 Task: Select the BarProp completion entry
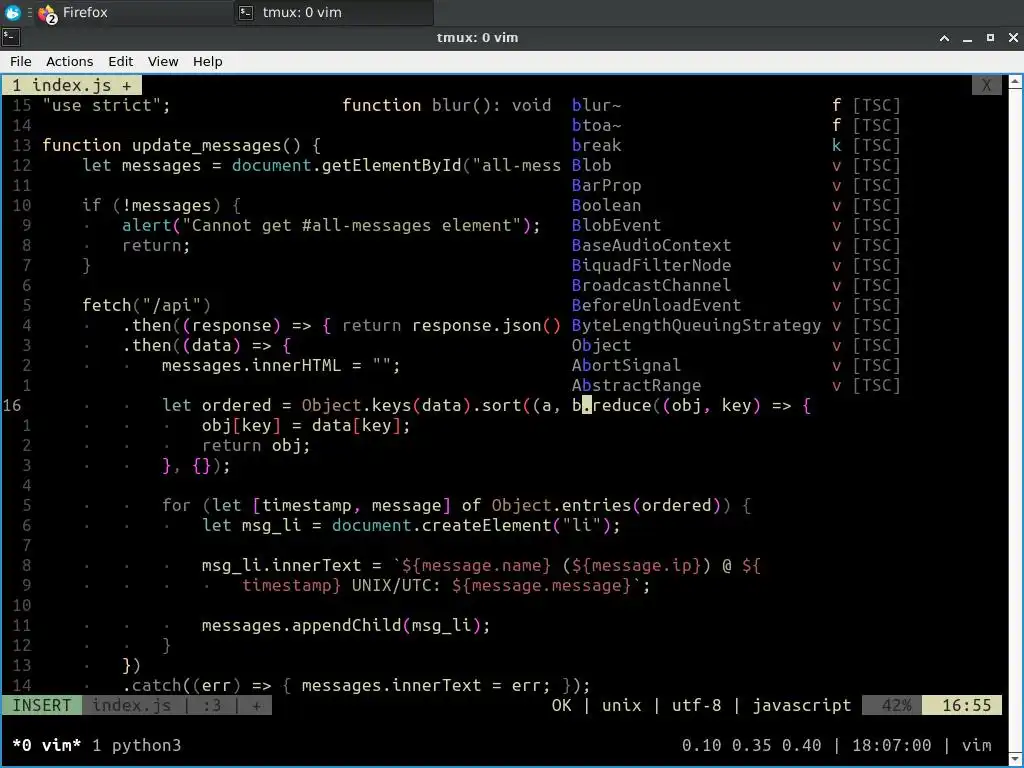click(x=735, y=185)
